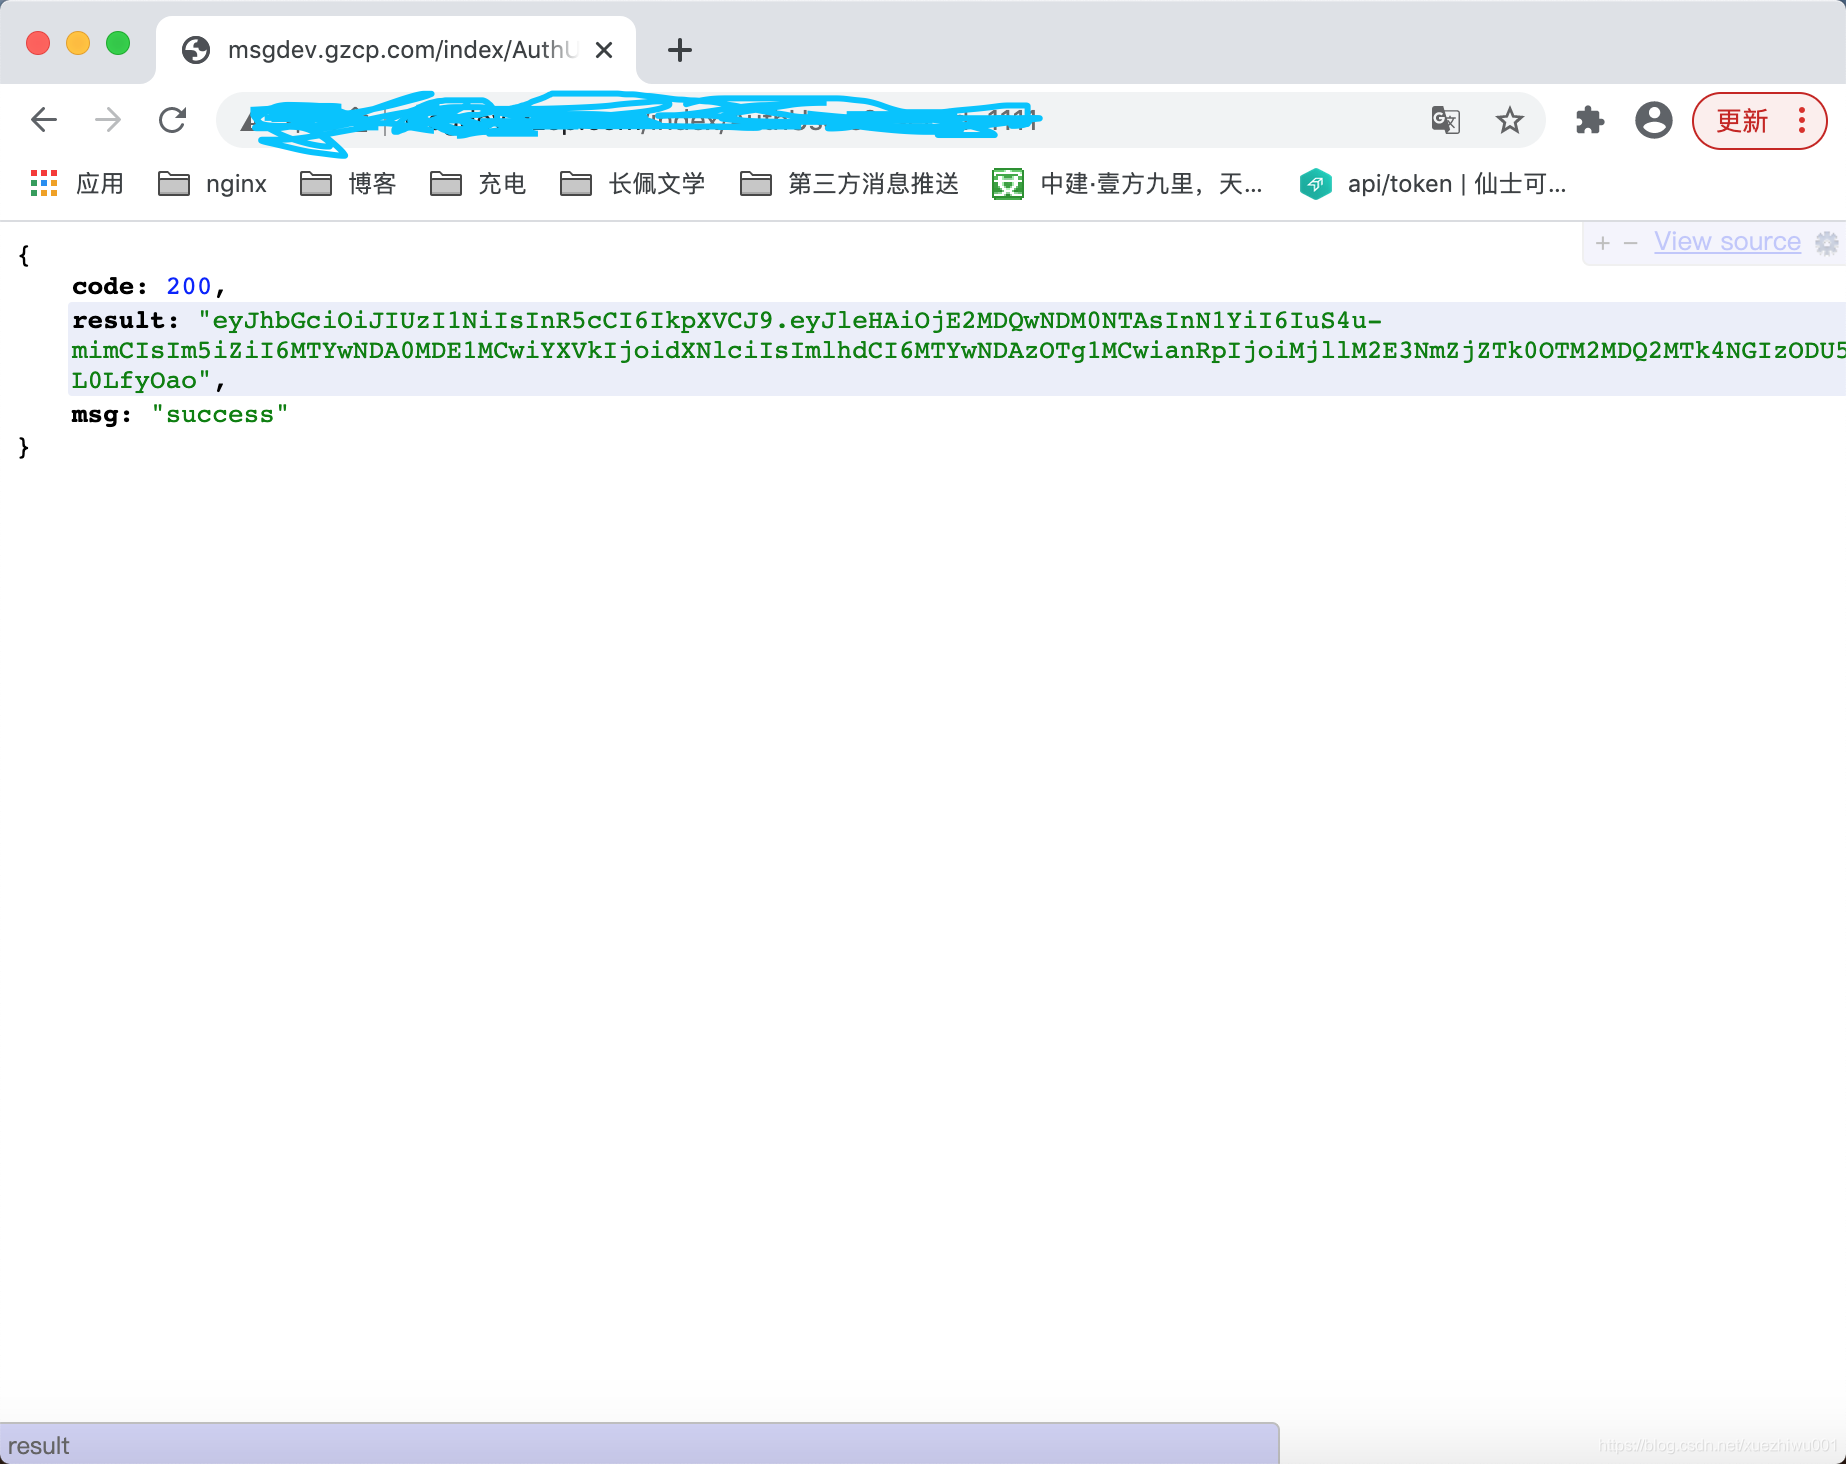
Task: Open Chrome three-dot menu in update button
Action: (x=1802, y=120)
